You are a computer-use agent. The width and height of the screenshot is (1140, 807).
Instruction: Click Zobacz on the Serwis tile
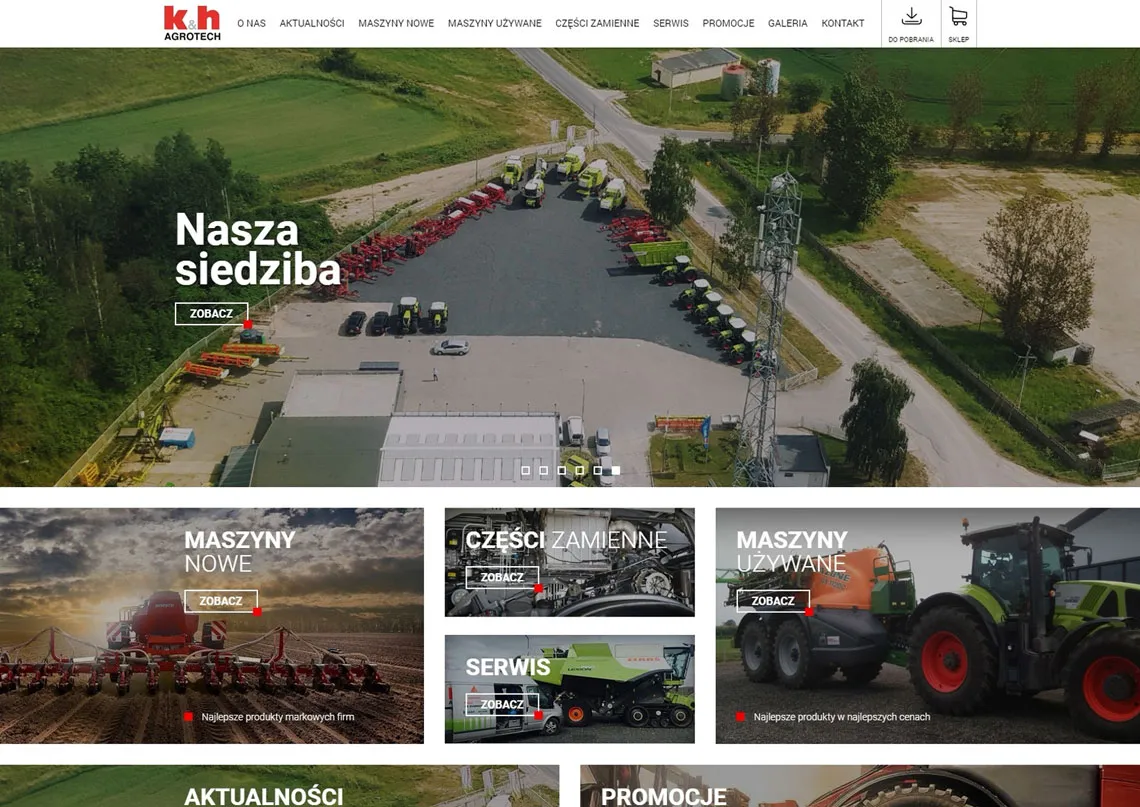(x=502, y=704)
